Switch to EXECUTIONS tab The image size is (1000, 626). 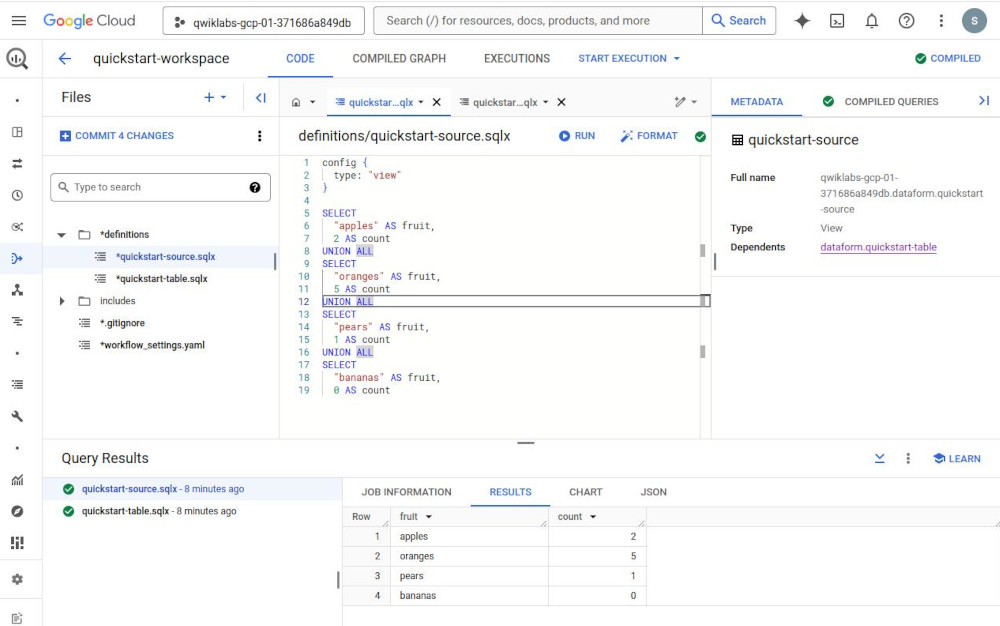[517, 59]
